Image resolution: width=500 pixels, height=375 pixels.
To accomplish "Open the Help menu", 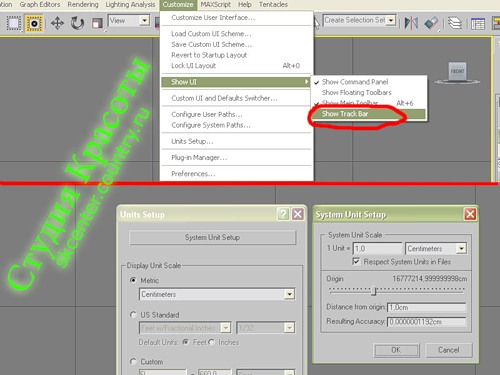I will pos(244,5).
